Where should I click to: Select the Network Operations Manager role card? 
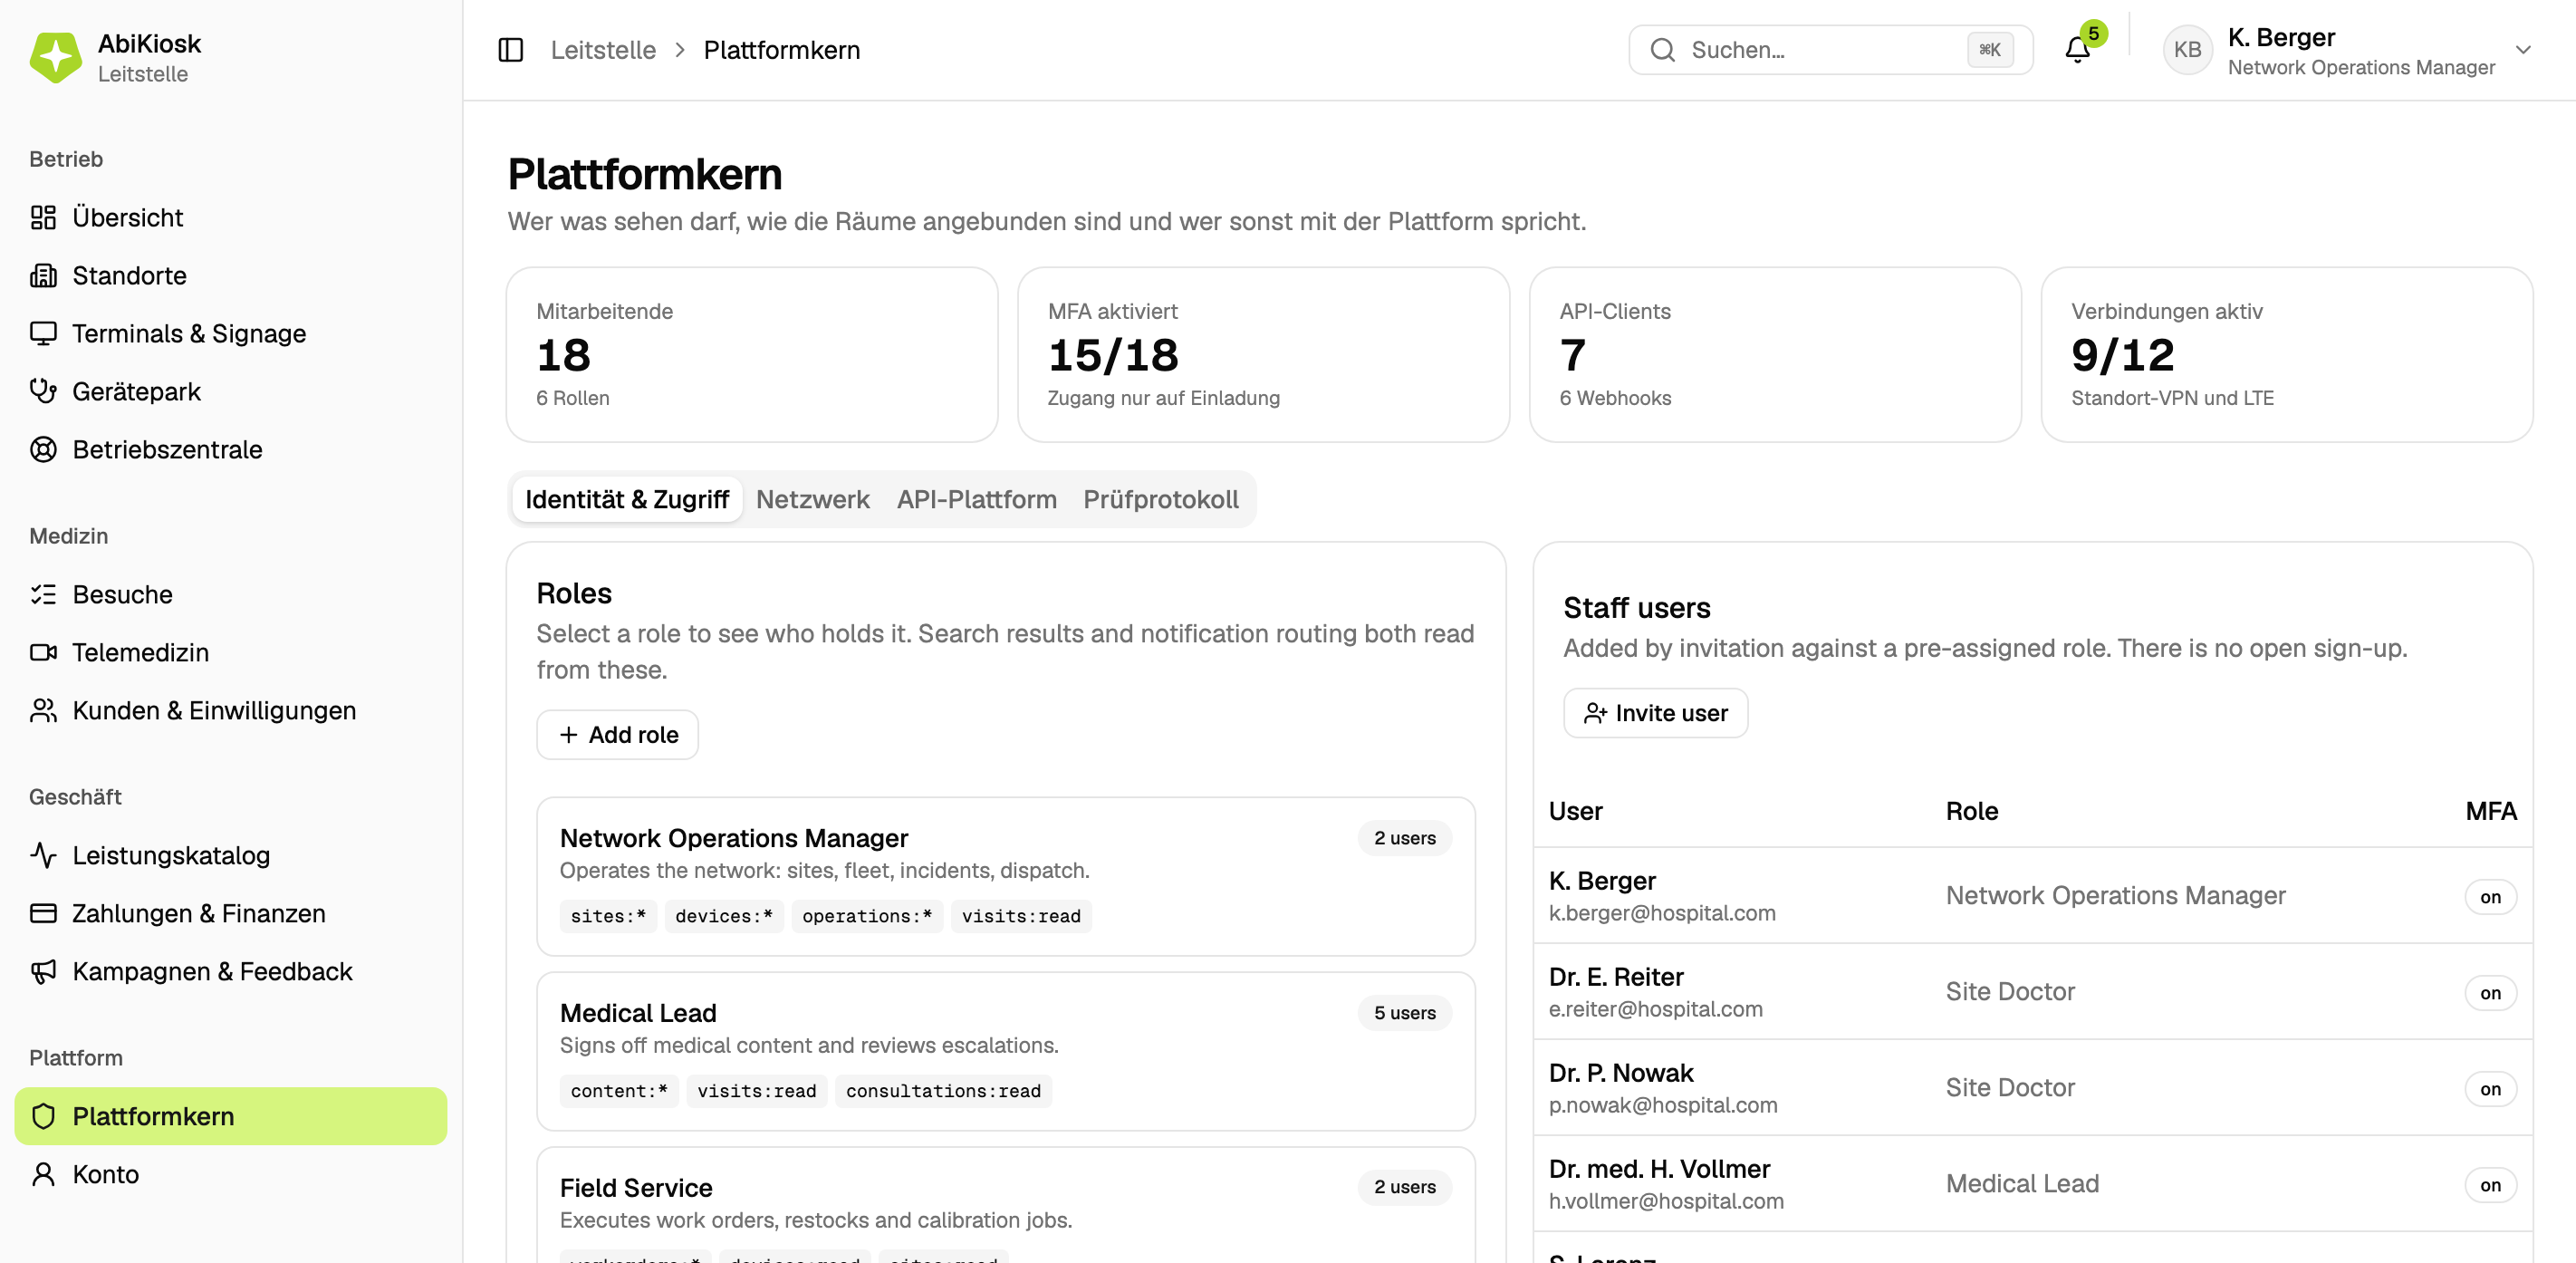pos(1006,876)
